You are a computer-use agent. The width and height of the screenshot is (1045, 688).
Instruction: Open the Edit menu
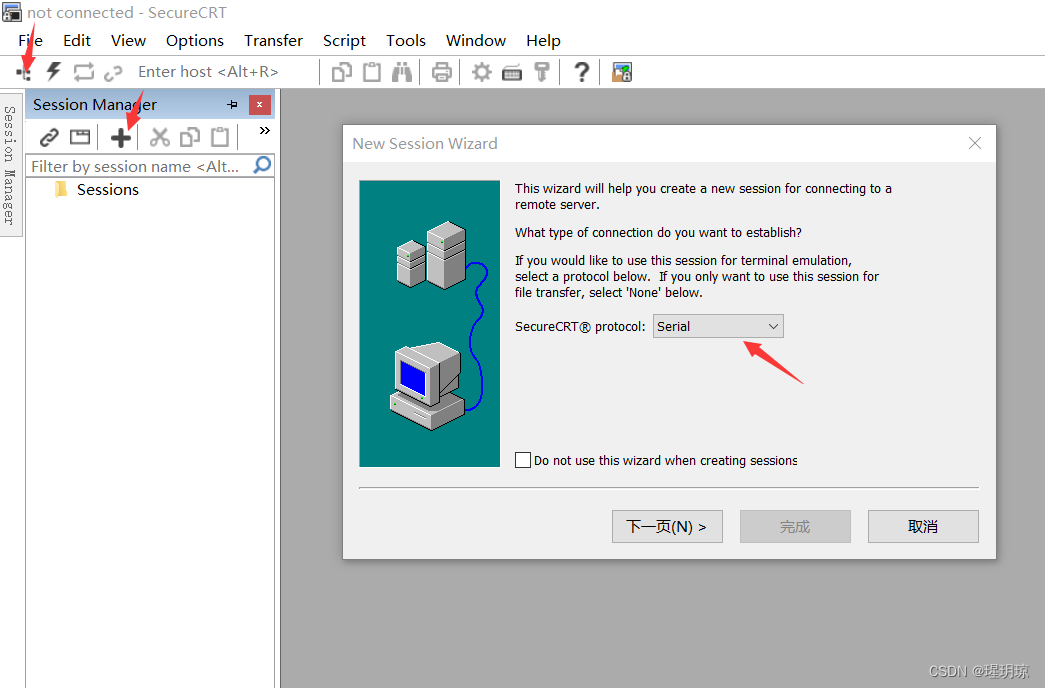[x=77, y=41]
